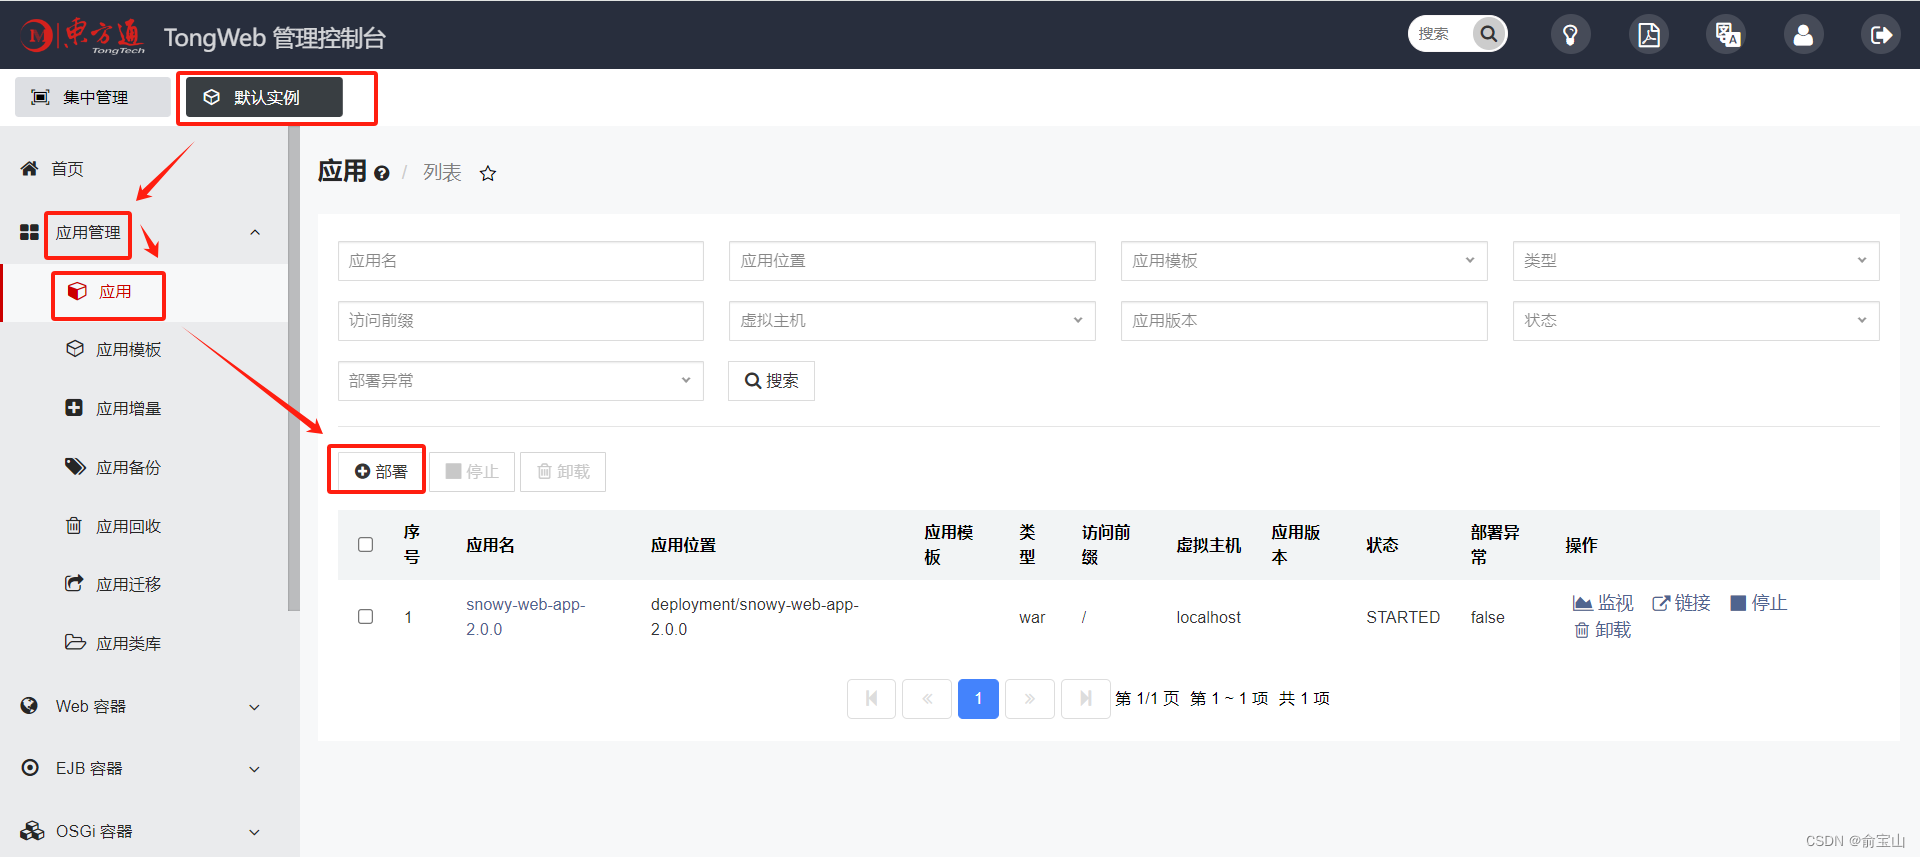Click the localhost virtual host cell

coord(1208,617)
